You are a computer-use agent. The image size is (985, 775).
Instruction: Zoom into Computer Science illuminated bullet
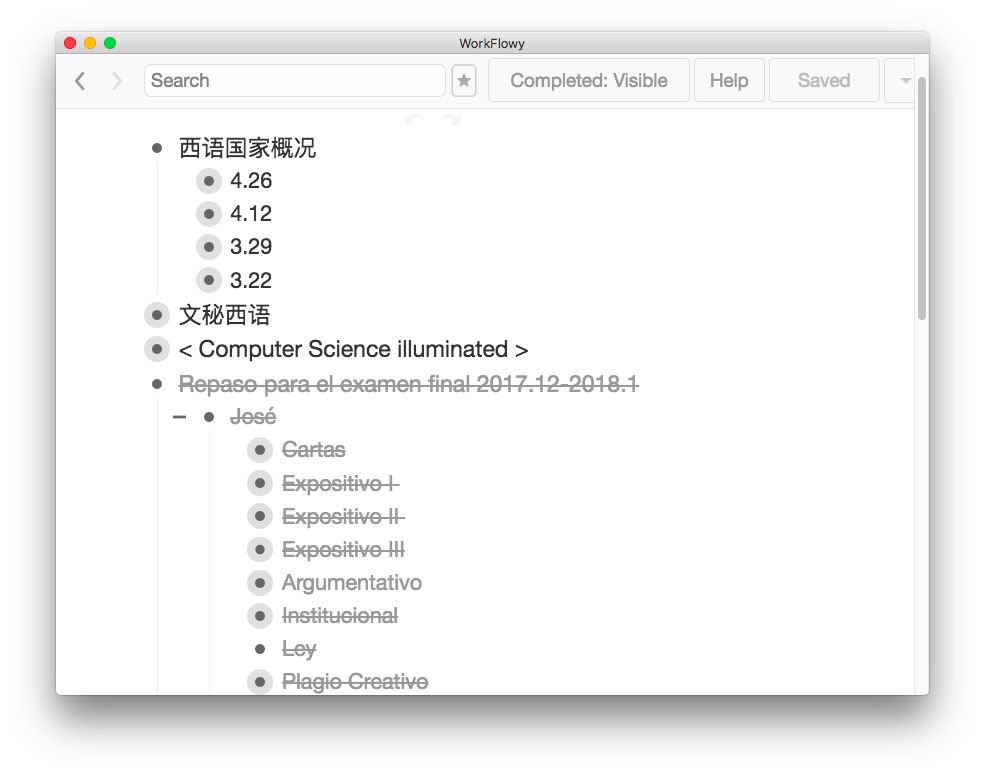pyautogui.click(x=157, y=349)
